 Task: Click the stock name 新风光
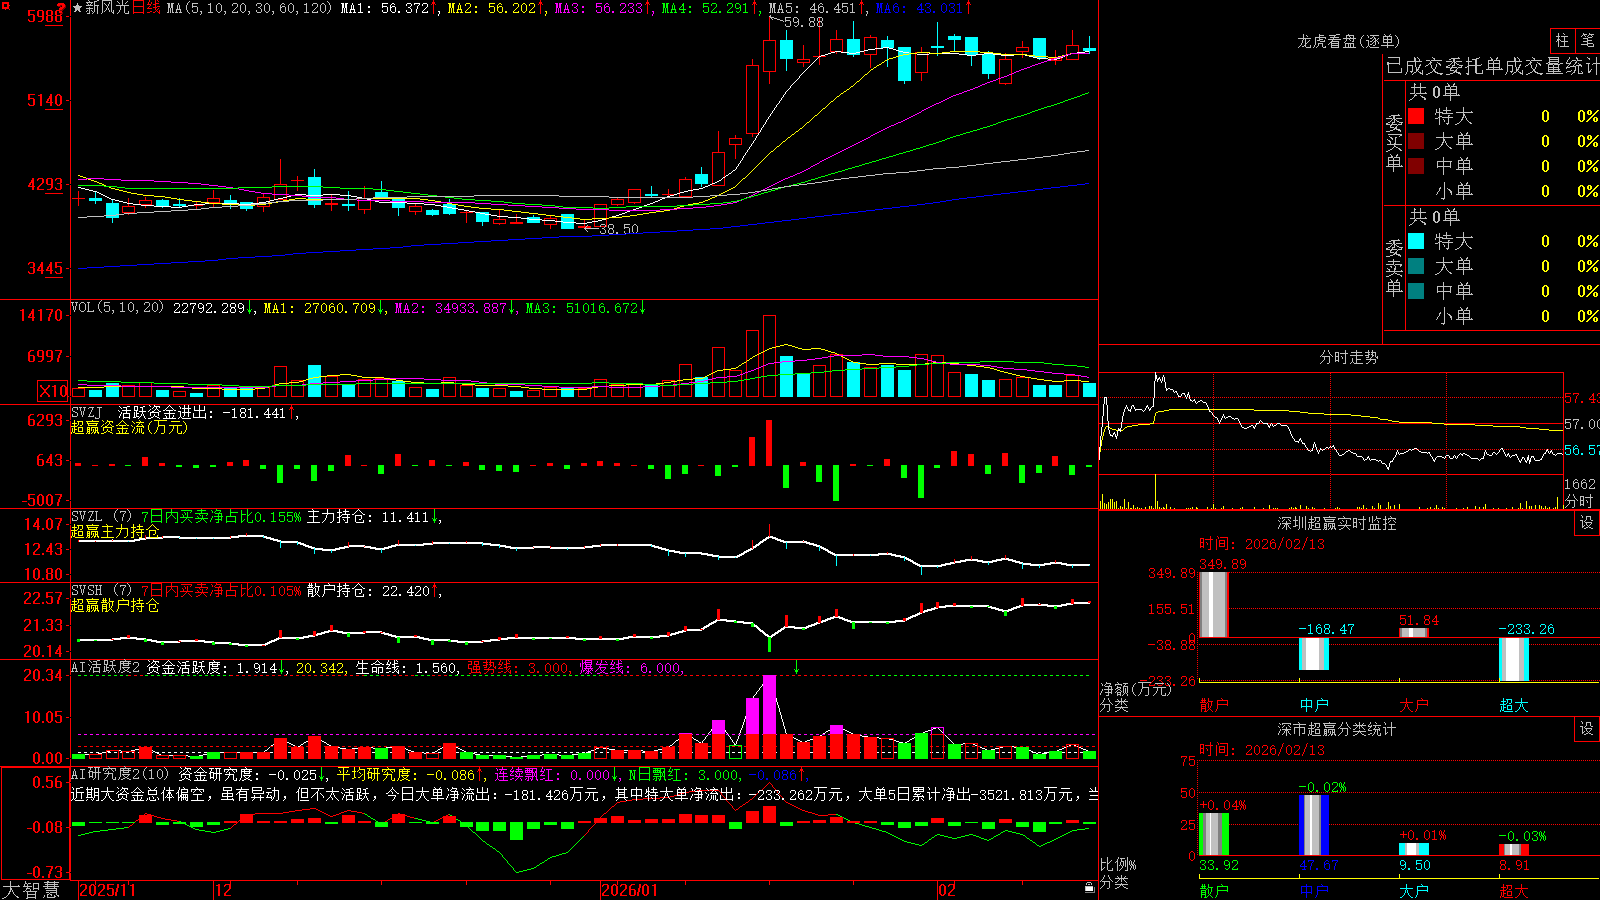pyautogui.click(x=107, y=8)
